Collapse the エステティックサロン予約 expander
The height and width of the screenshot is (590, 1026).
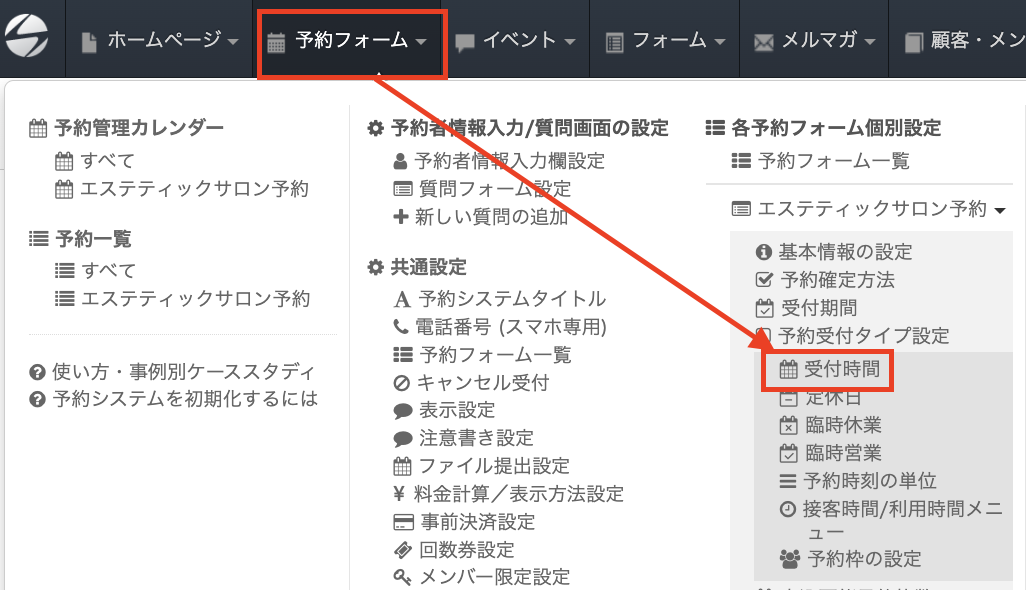(868, 209)
